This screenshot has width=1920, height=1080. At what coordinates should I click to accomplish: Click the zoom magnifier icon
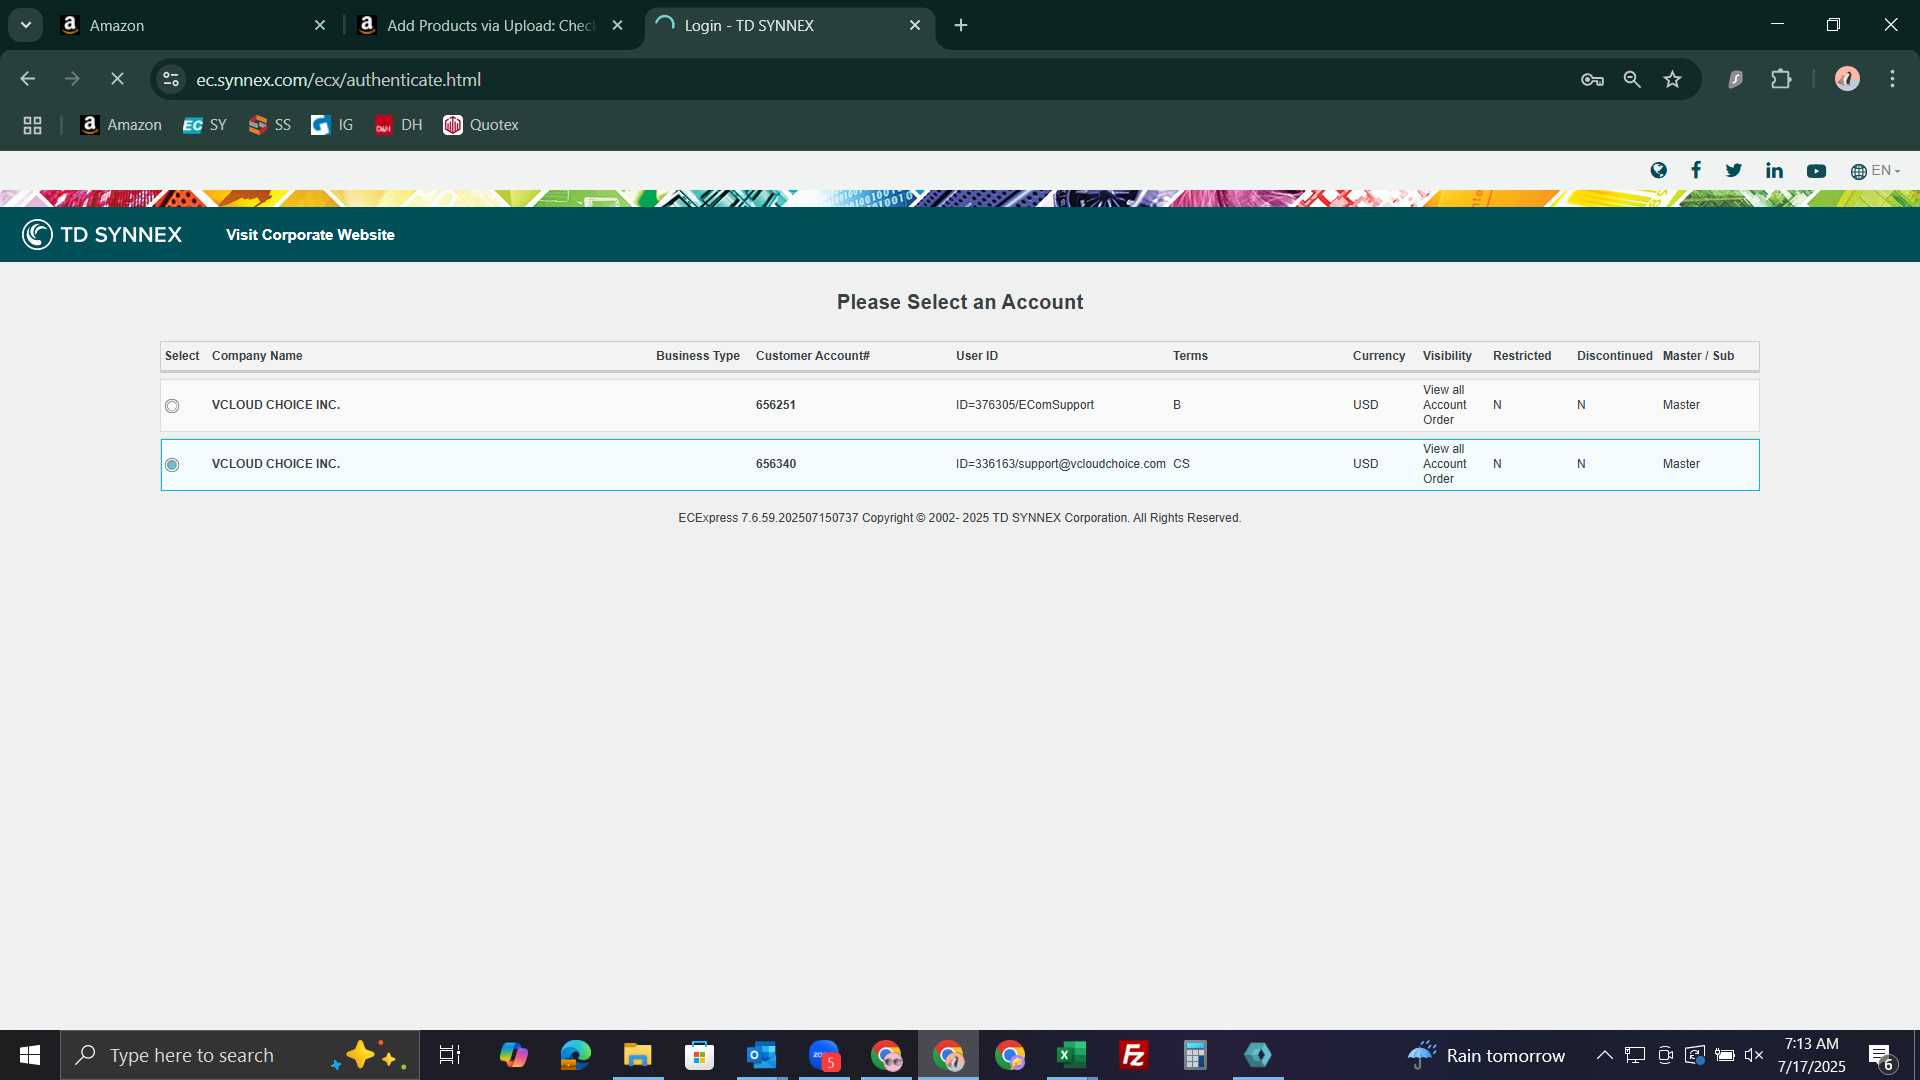pyautogui.click(x=1632, y=80)
